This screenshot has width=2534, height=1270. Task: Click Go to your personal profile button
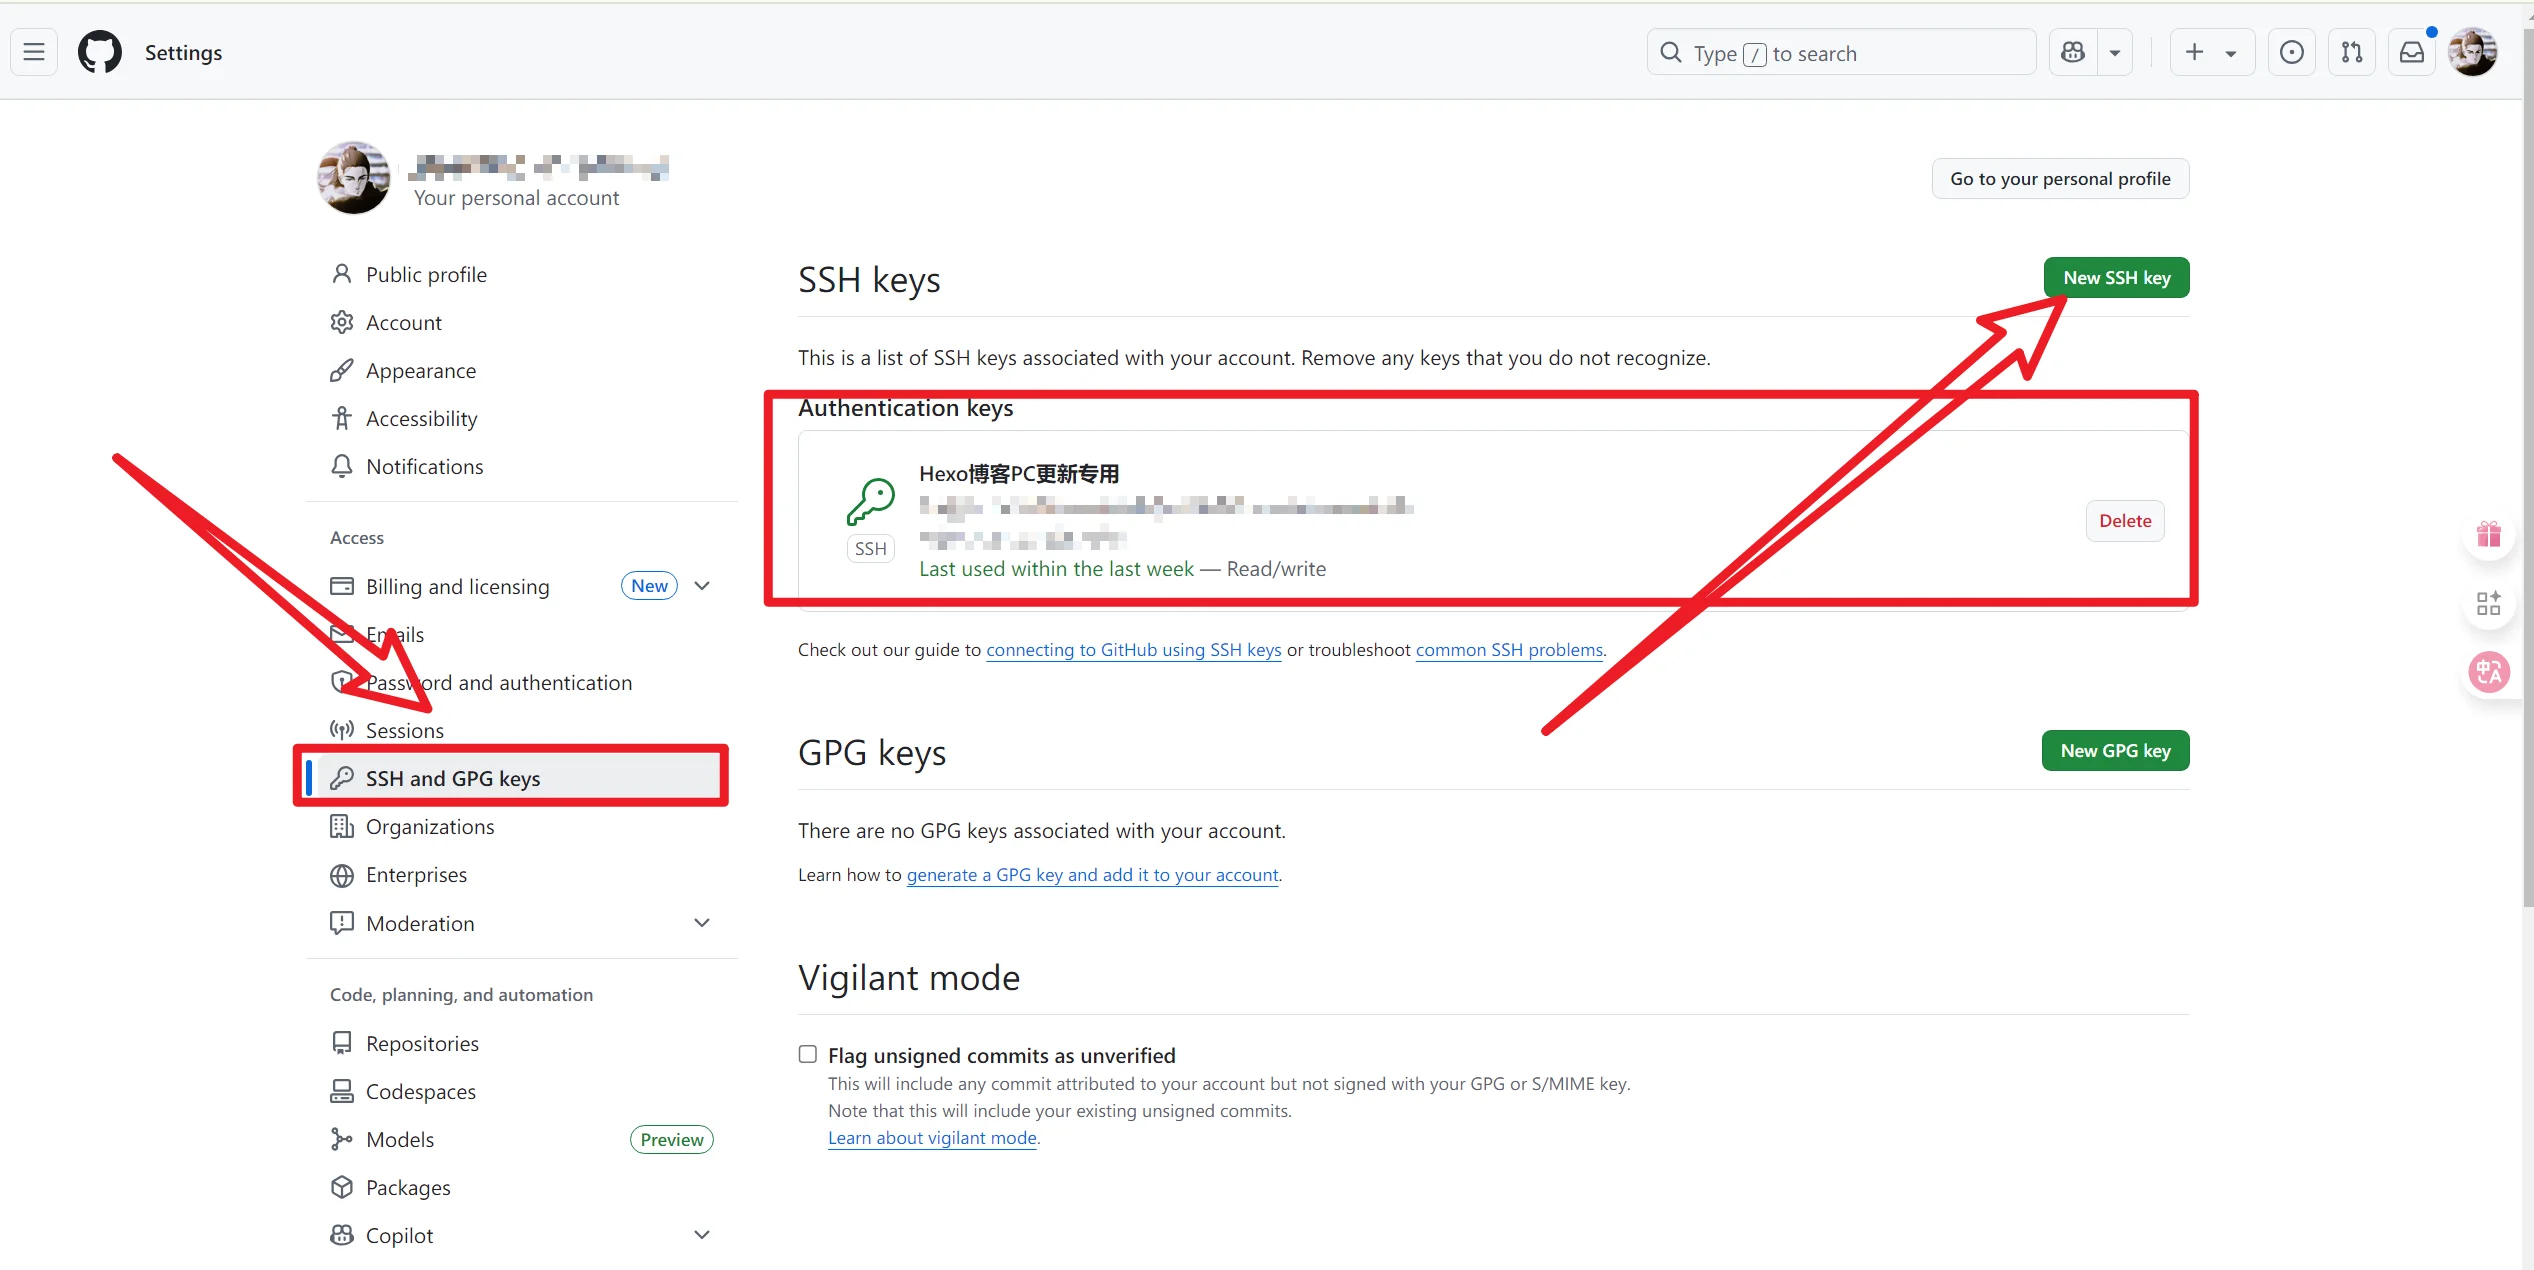click(x=2060, y=179)
